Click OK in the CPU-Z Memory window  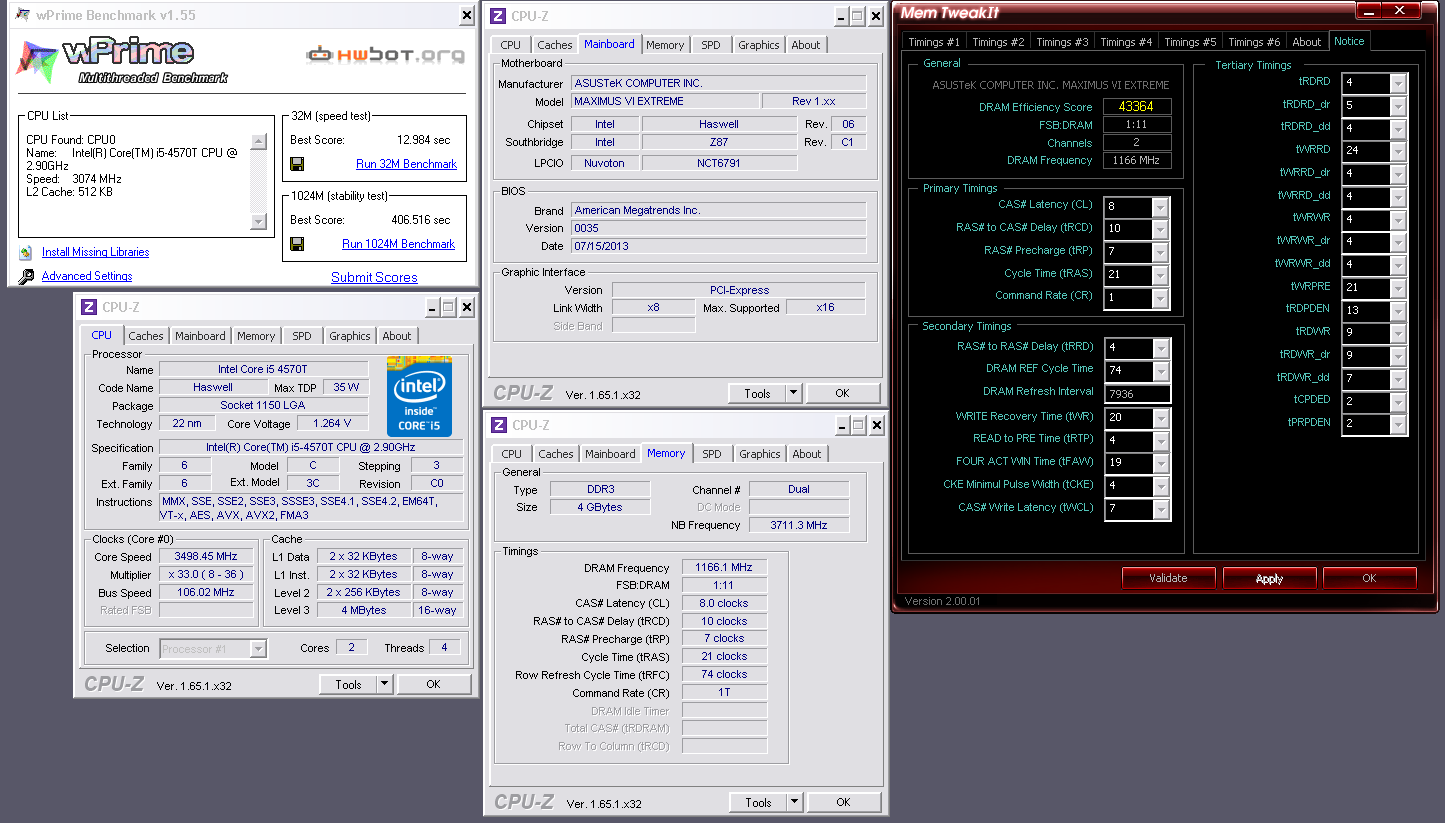coord(844,802)
